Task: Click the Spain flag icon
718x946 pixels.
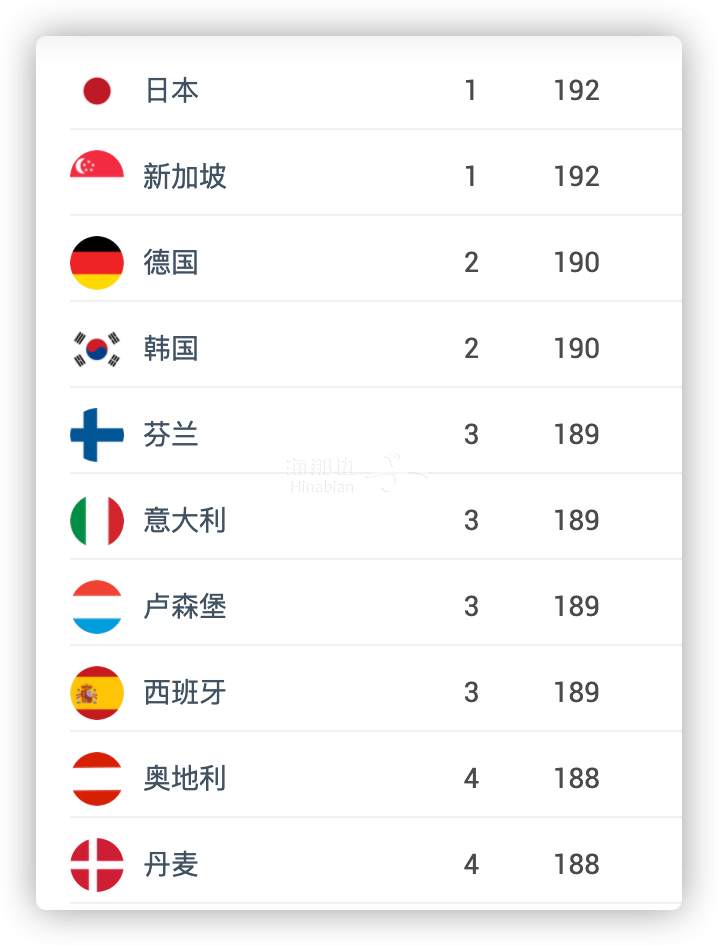Action: click(97, 693)
